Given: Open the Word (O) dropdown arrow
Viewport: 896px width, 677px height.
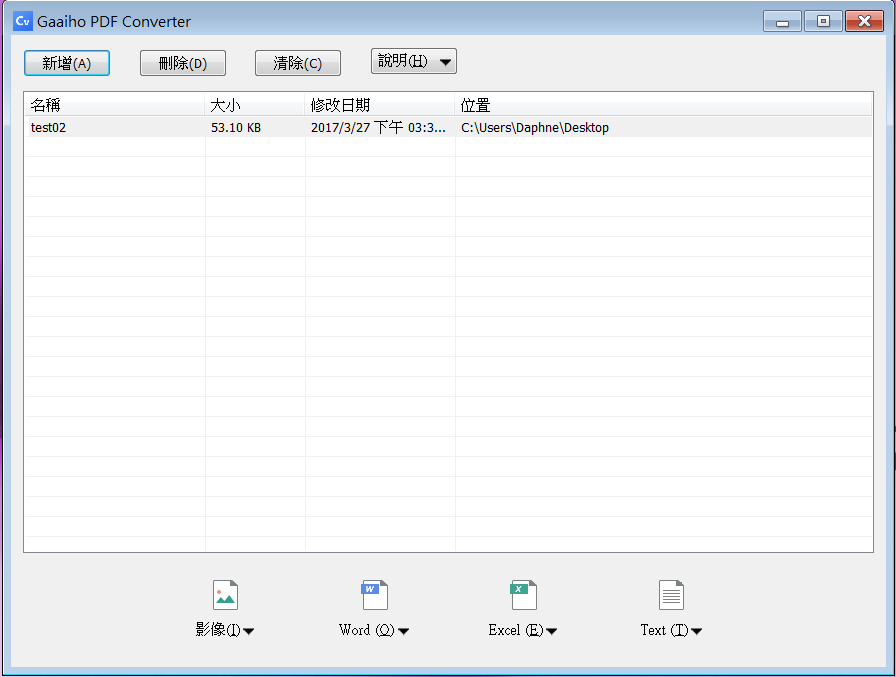Looking at the screenshot, I should (x=403, y=631).
